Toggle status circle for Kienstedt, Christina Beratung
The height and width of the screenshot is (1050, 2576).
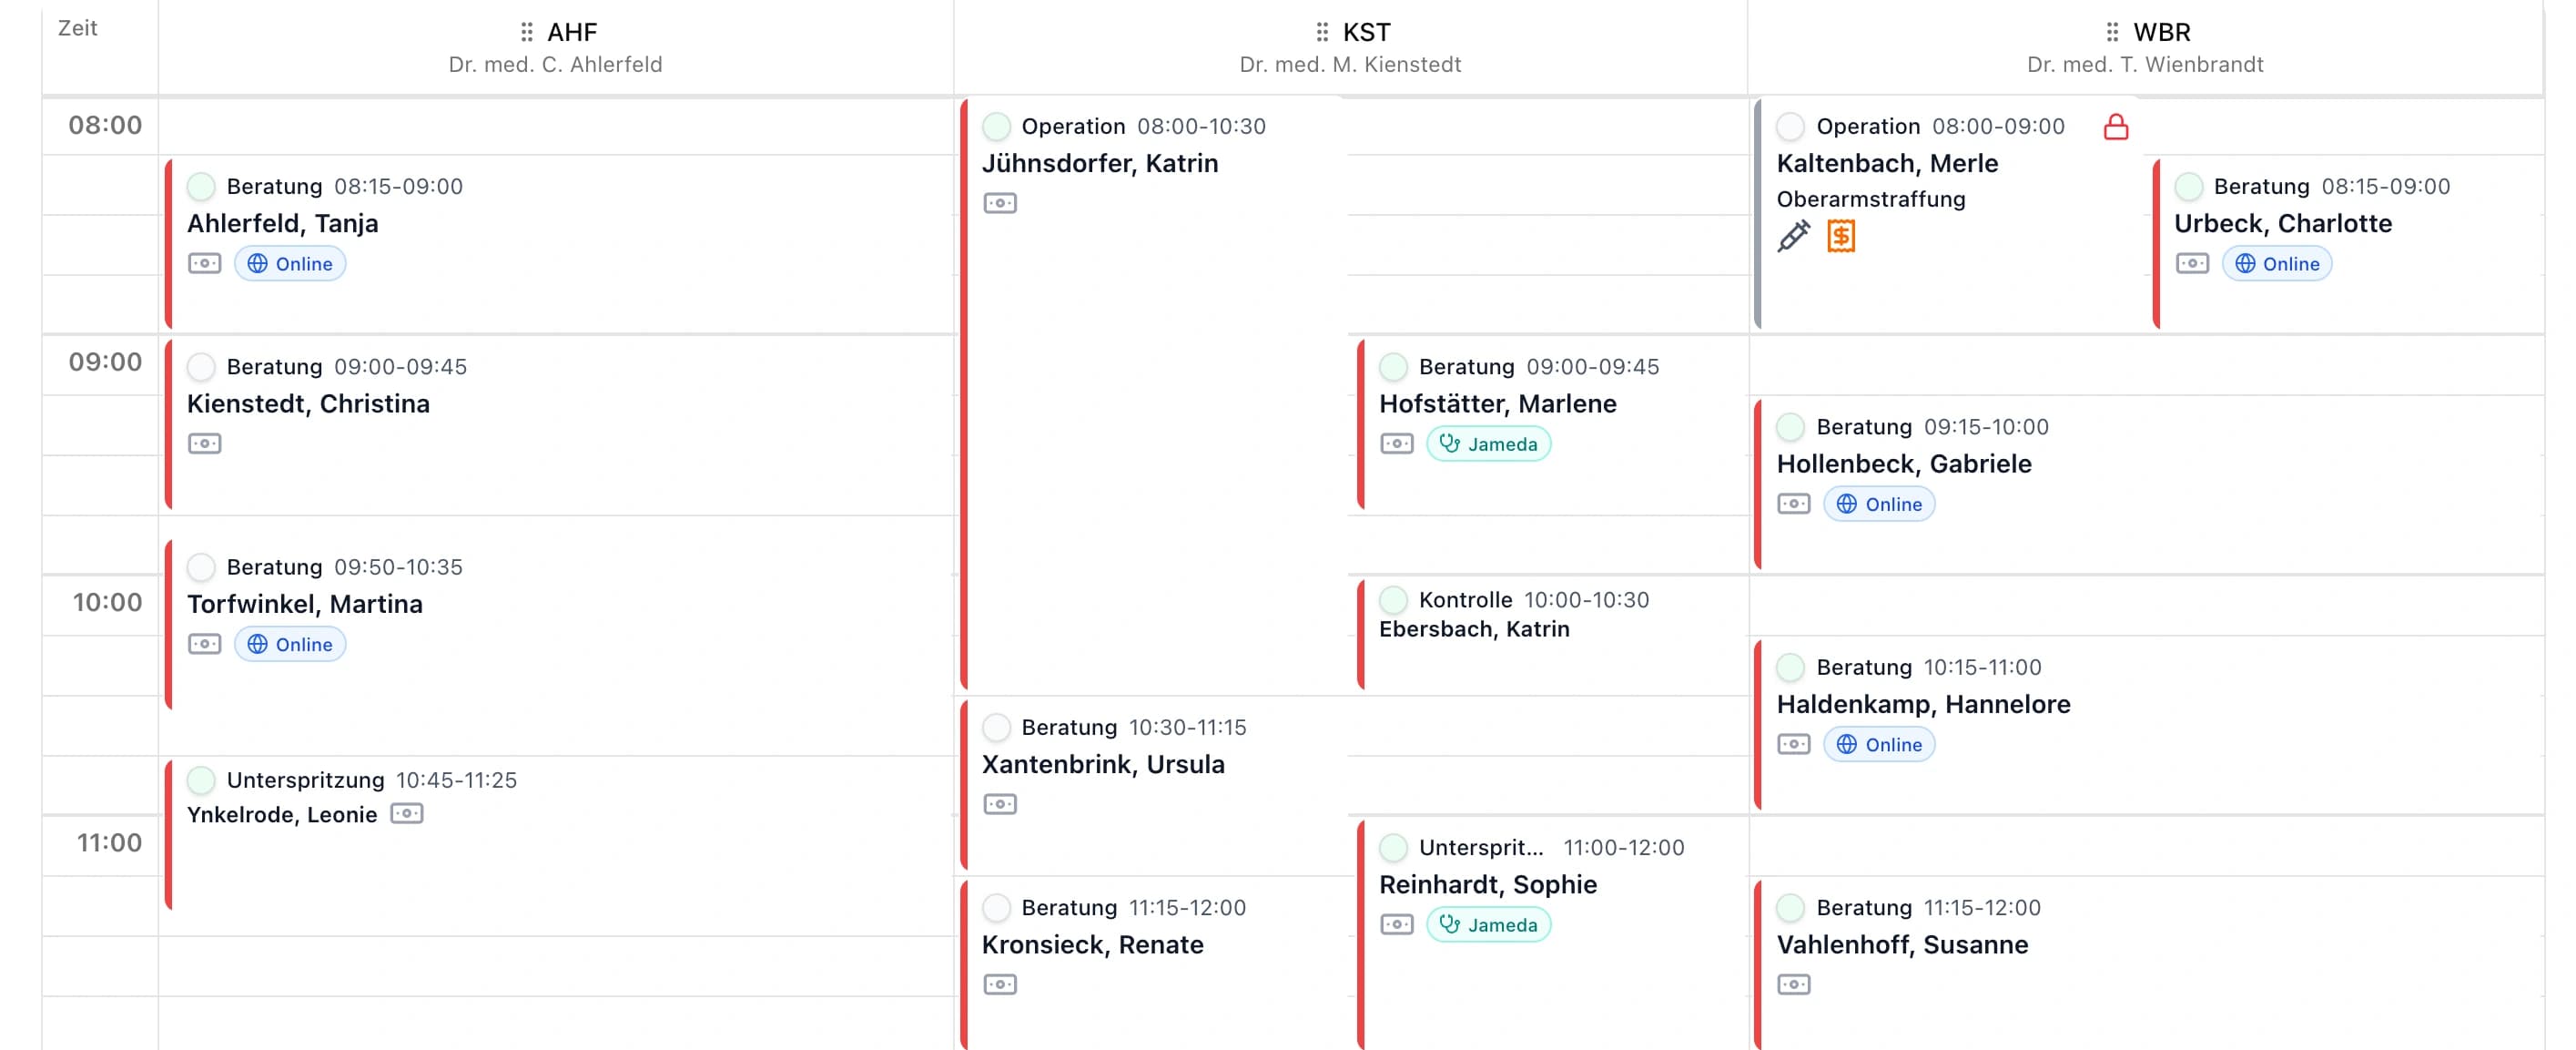click(x=201, y=366)
